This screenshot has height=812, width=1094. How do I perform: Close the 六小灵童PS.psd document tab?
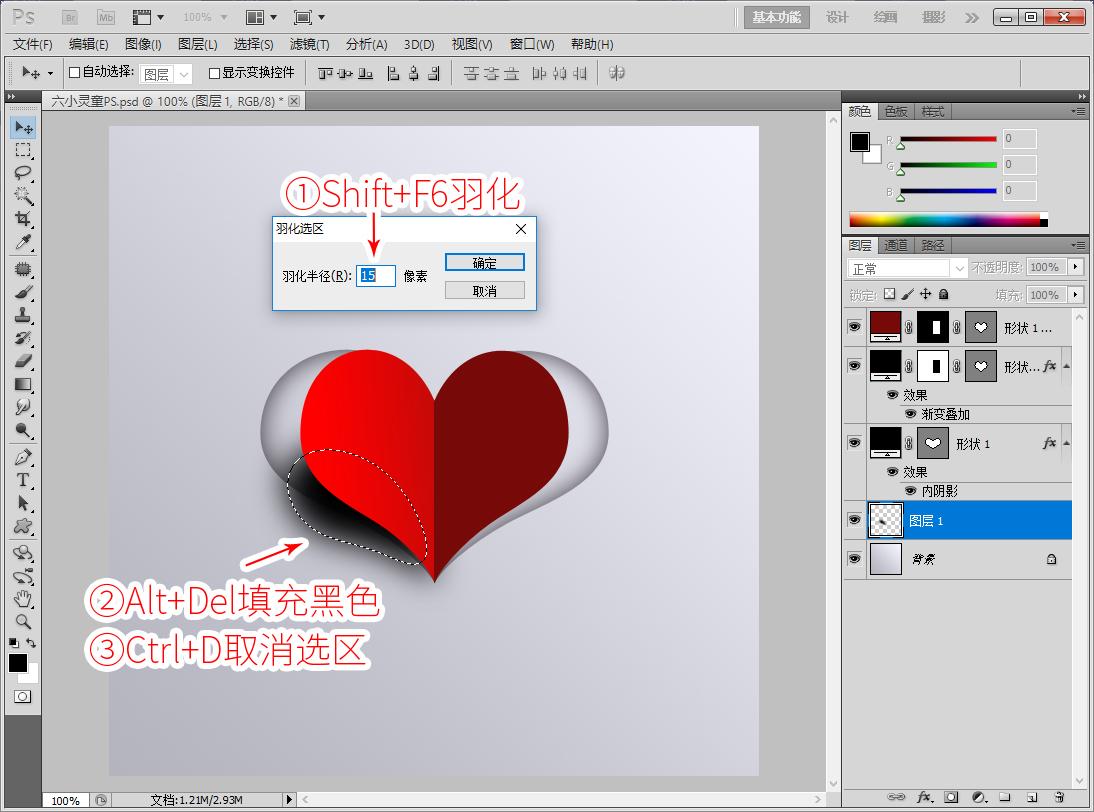294,101
